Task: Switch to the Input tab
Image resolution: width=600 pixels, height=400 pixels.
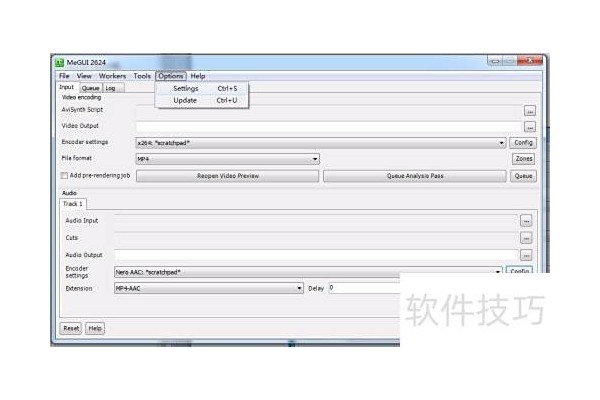Action: (67, 87)
